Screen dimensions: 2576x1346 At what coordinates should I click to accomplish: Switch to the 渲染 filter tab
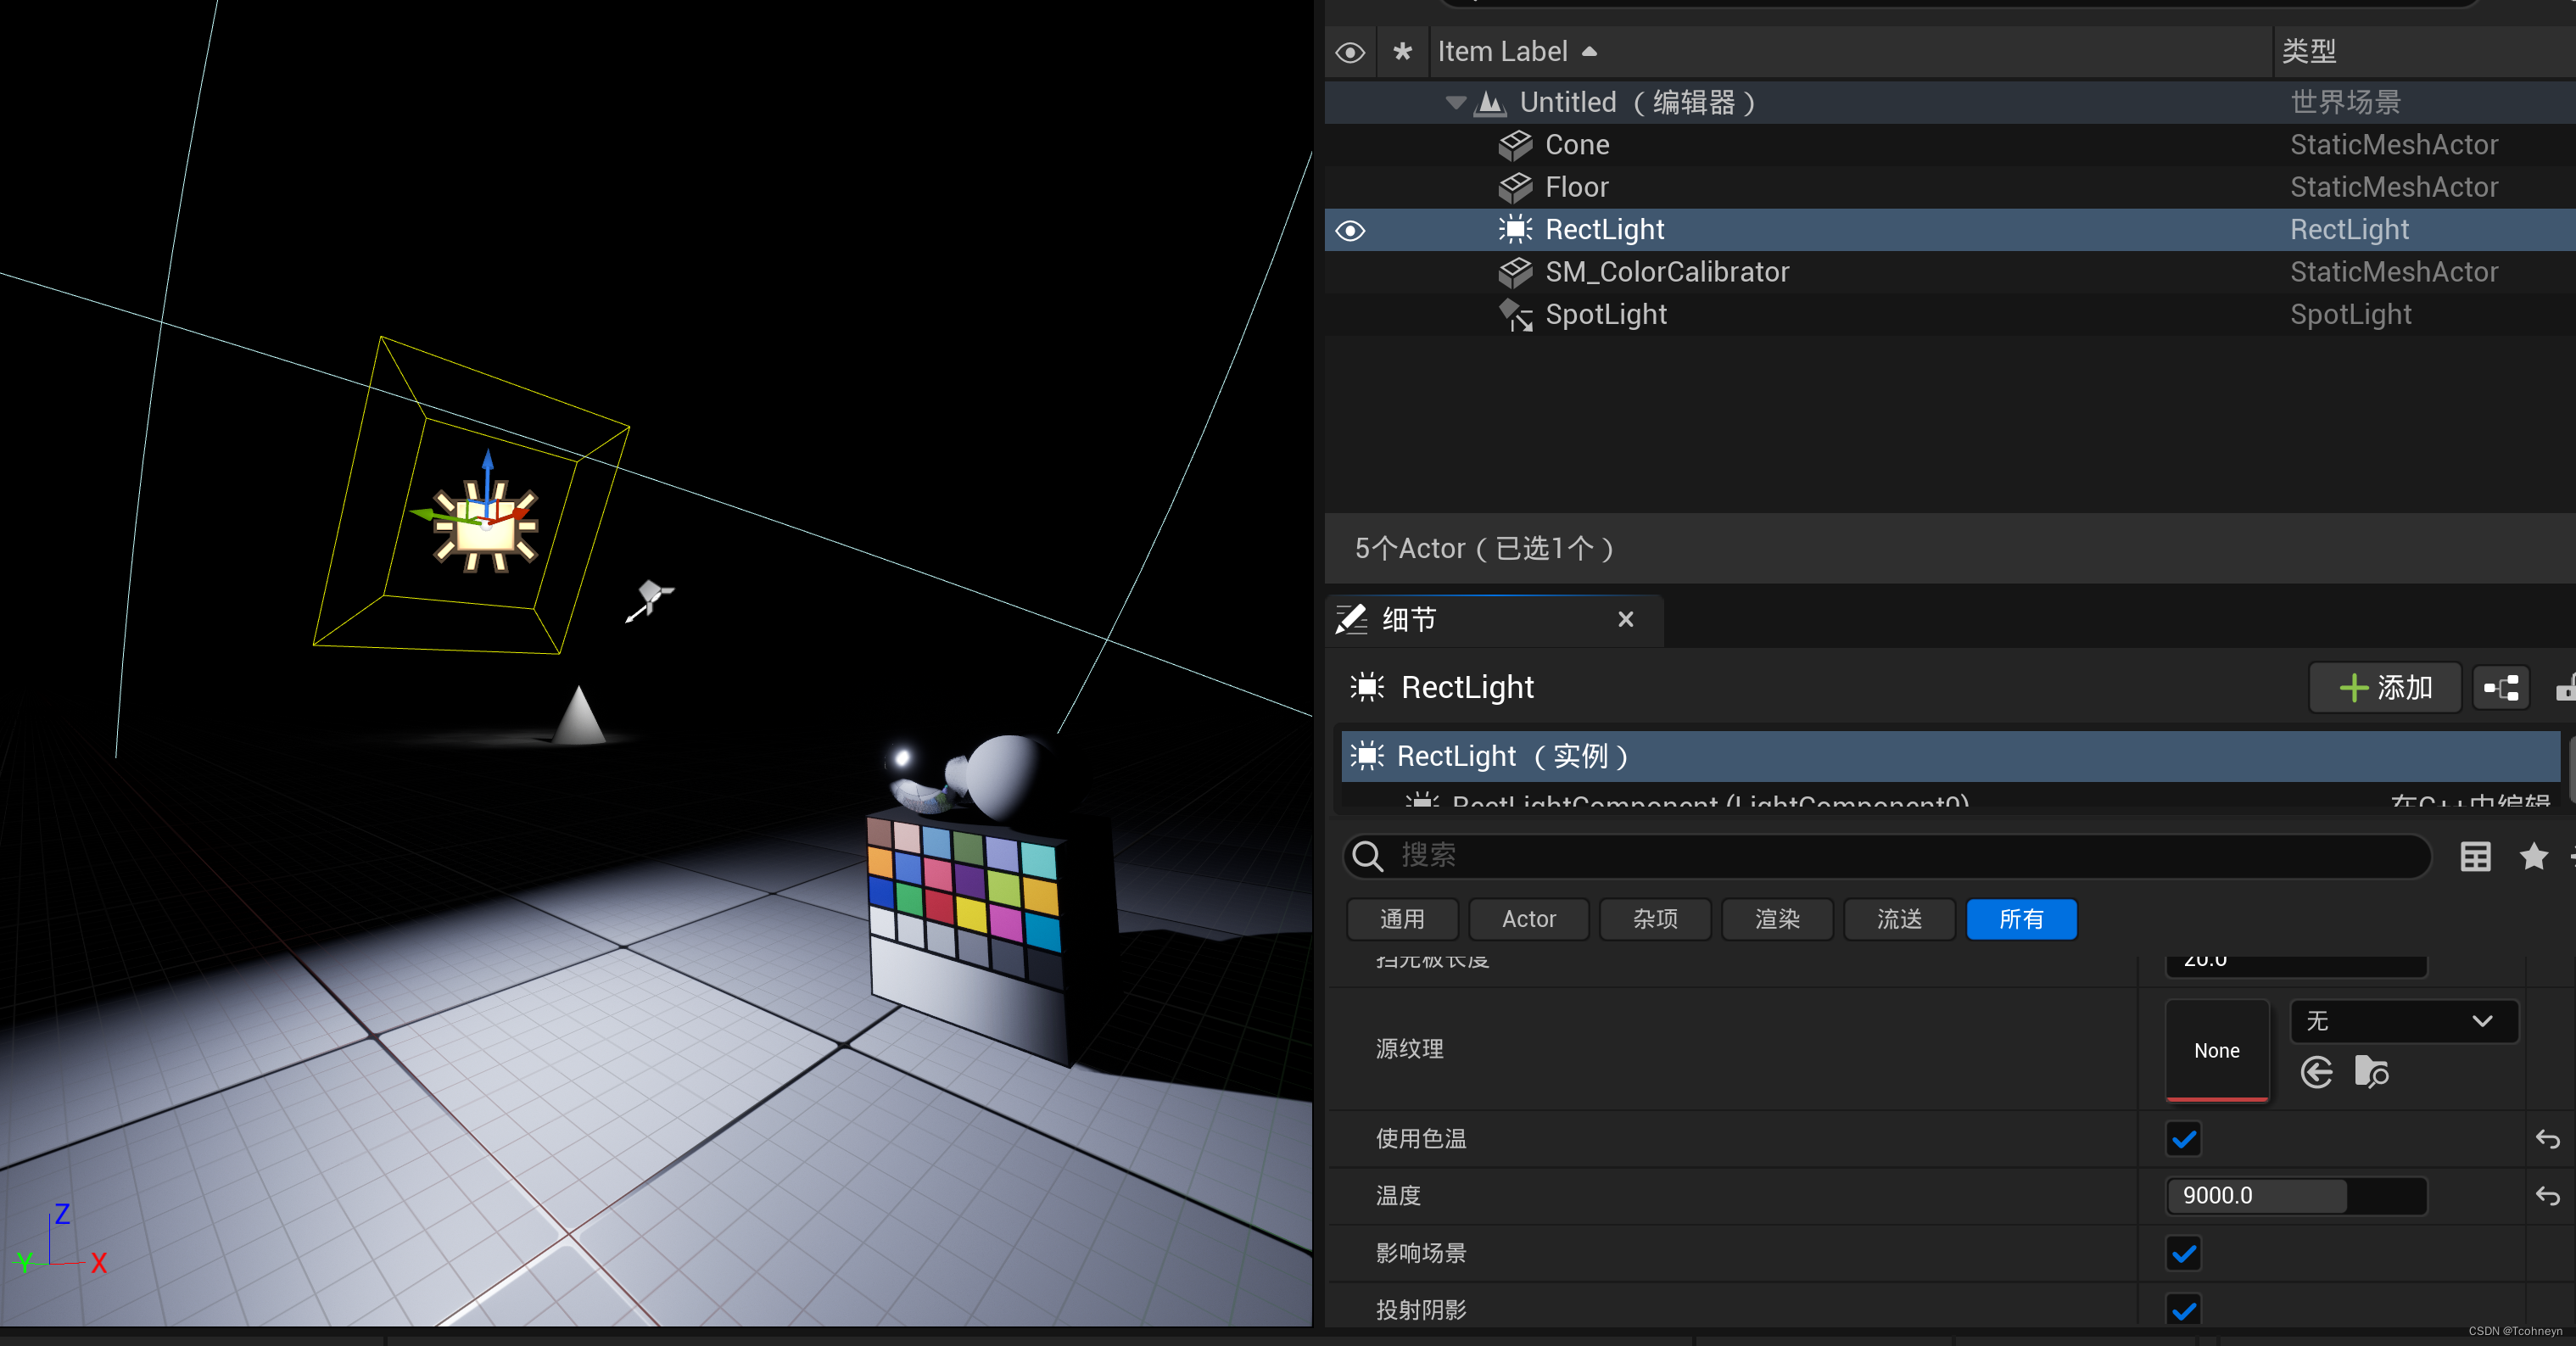point(1777,919)
